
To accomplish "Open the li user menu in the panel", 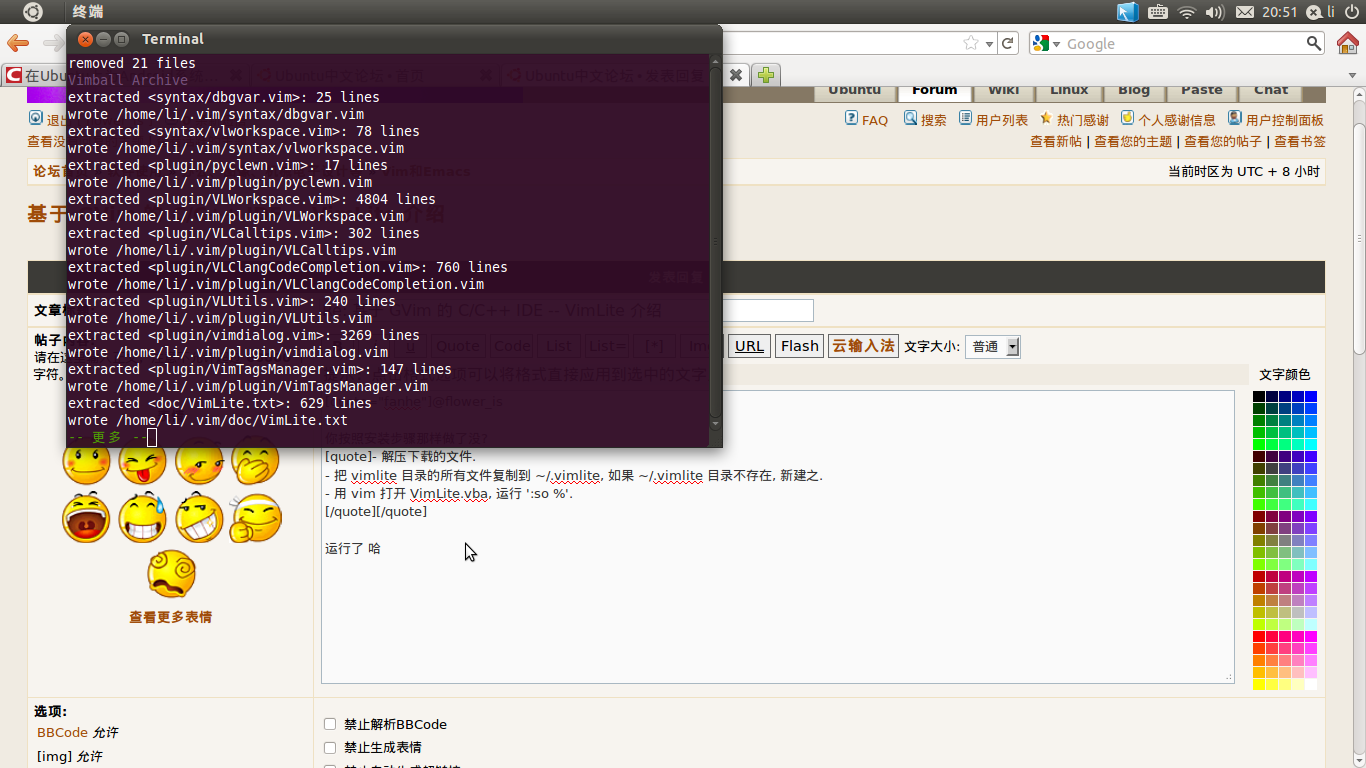I will [x=1321, y=12].
